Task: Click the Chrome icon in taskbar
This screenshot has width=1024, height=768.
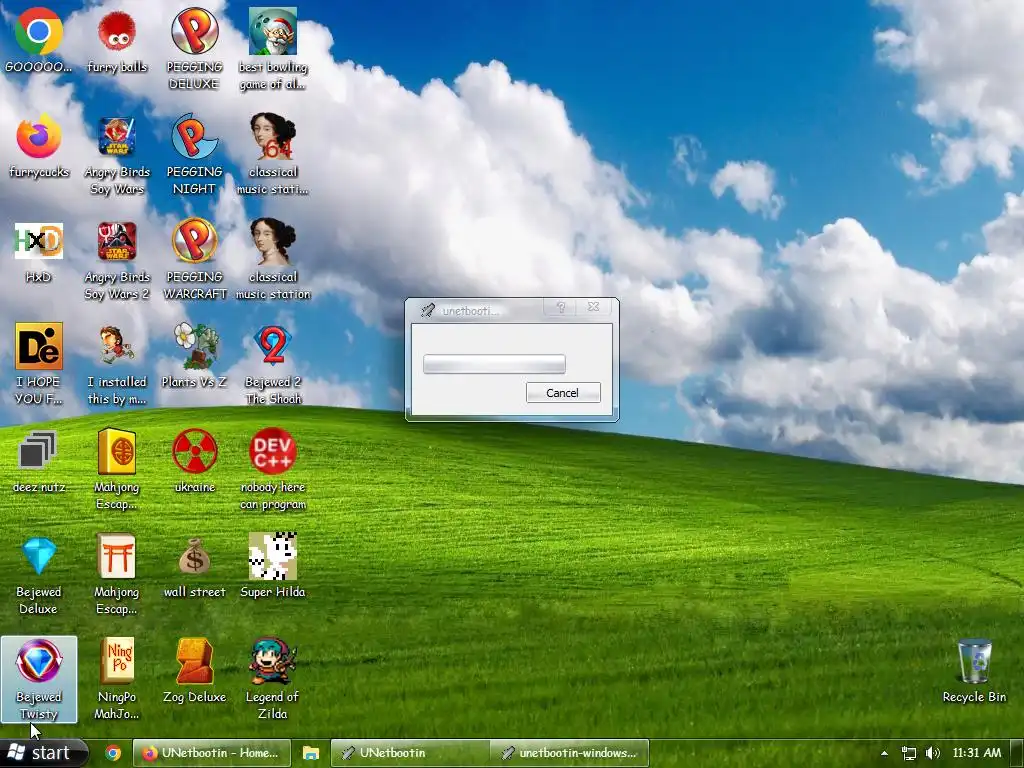Action: tap(113, 753)
